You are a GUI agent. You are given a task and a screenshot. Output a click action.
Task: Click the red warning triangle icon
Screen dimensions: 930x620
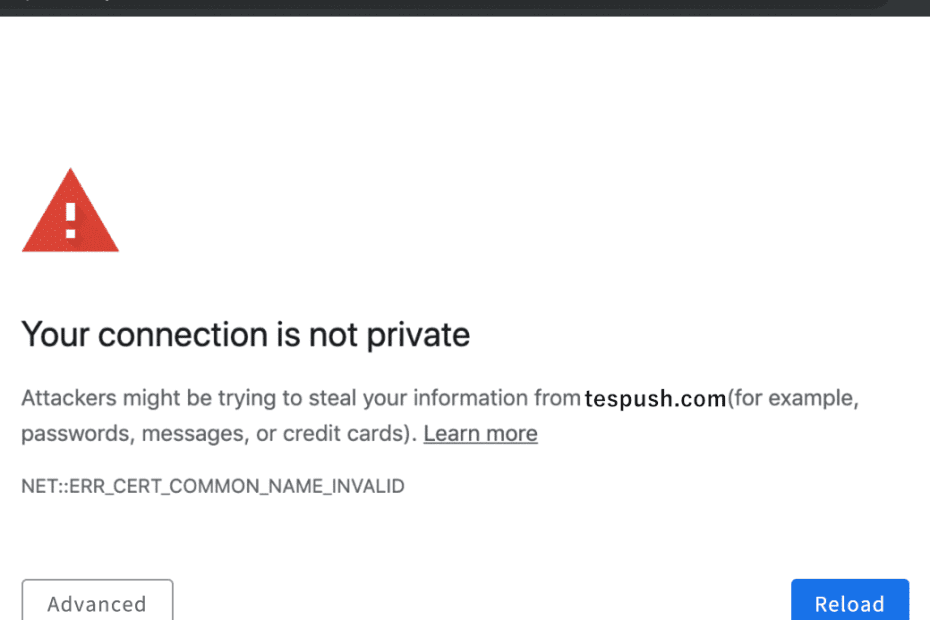(70, 212)
